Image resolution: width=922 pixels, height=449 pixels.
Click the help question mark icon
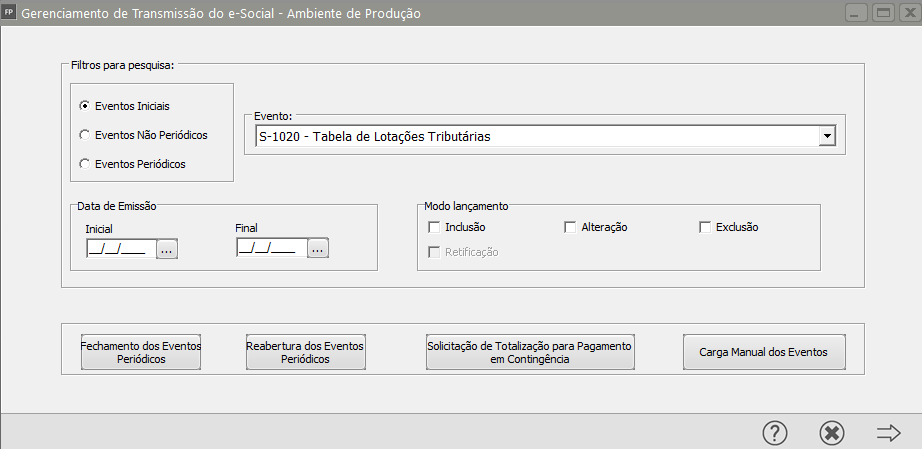pyautogui.click(x=775, y=432)
